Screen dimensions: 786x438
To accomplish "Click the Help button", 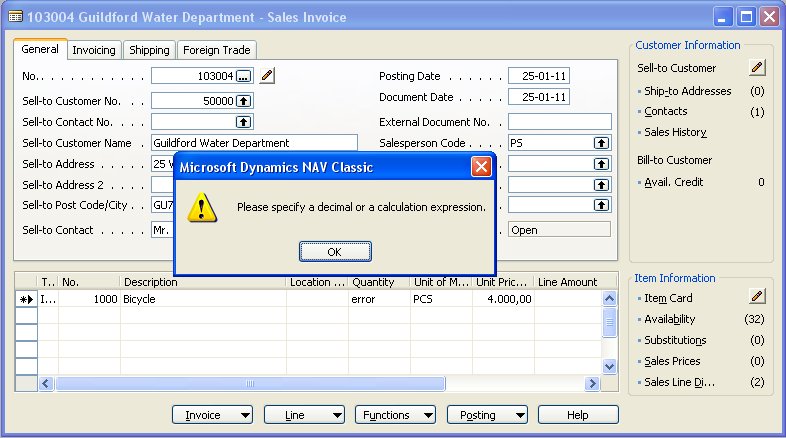I will pos(578,415).
